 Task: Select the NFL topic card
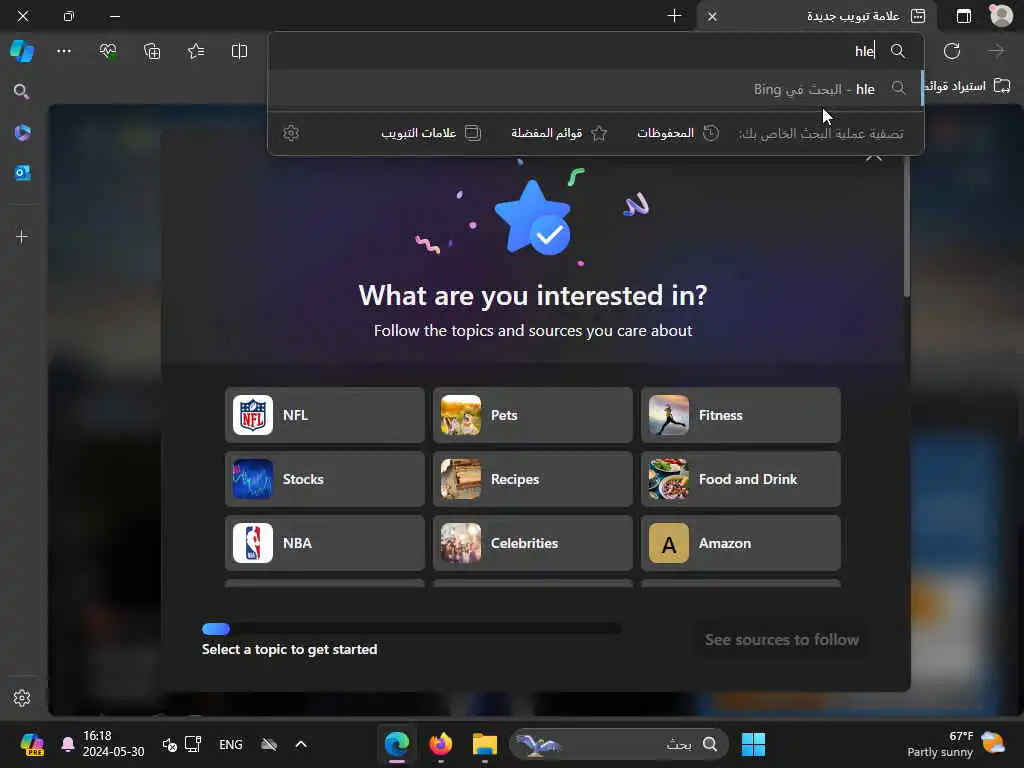[325, 415]
